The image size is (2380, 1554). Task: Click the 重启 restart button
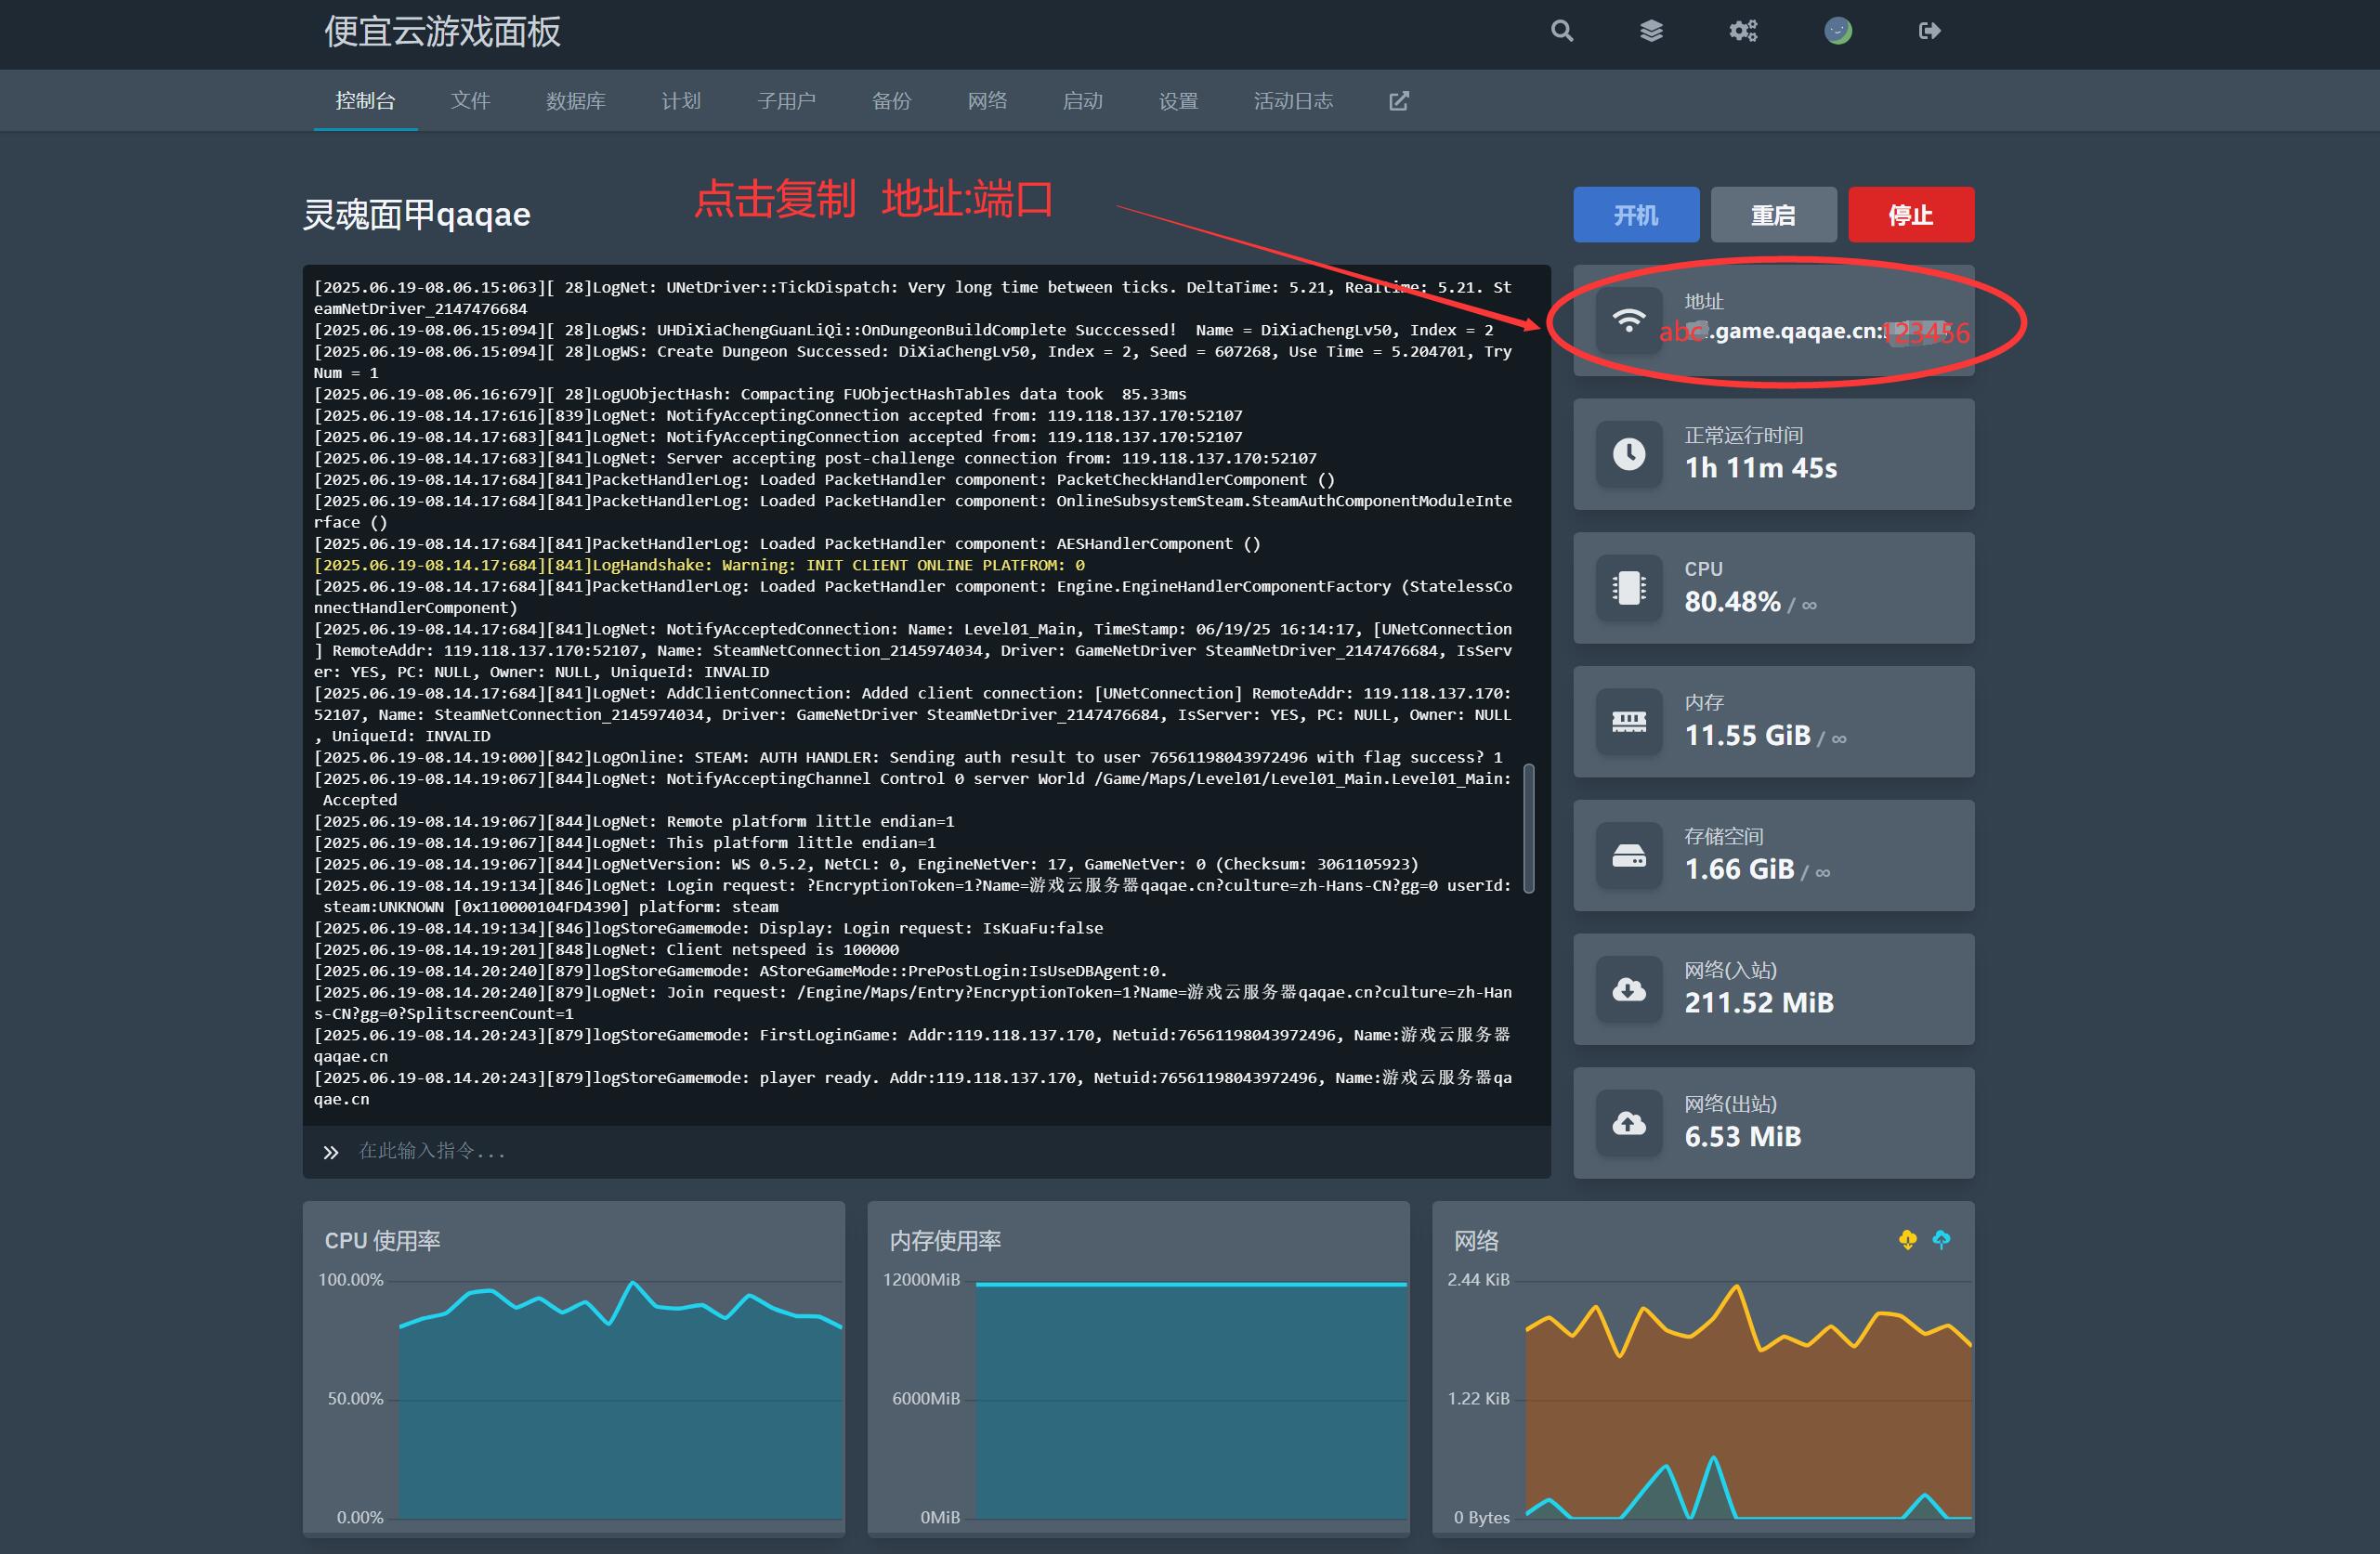point(1773,215)
